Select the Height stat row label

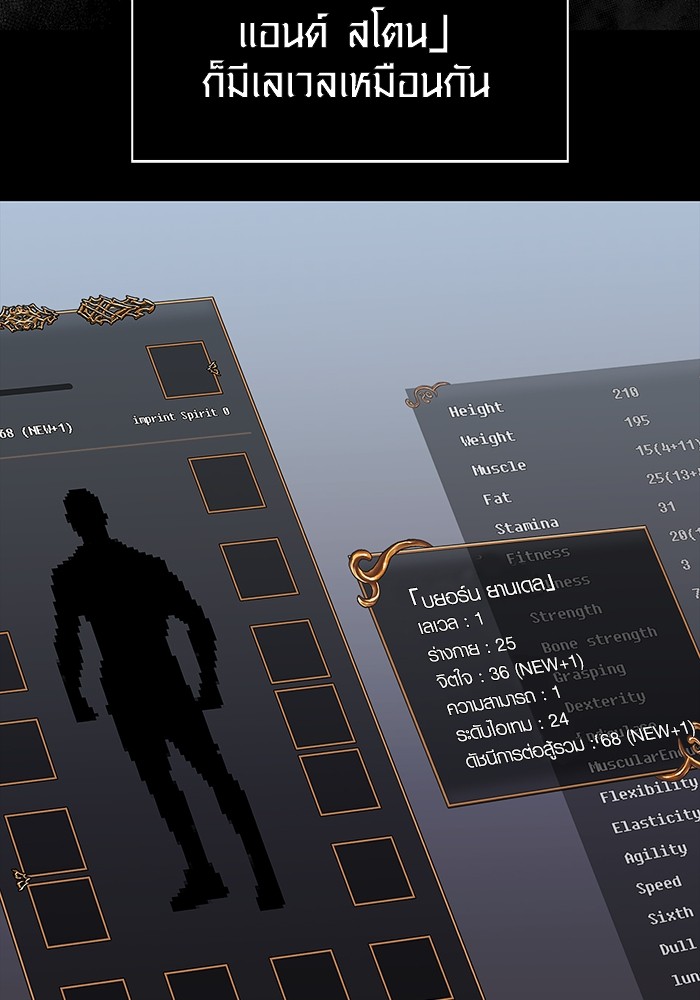[x=476, y=409]
